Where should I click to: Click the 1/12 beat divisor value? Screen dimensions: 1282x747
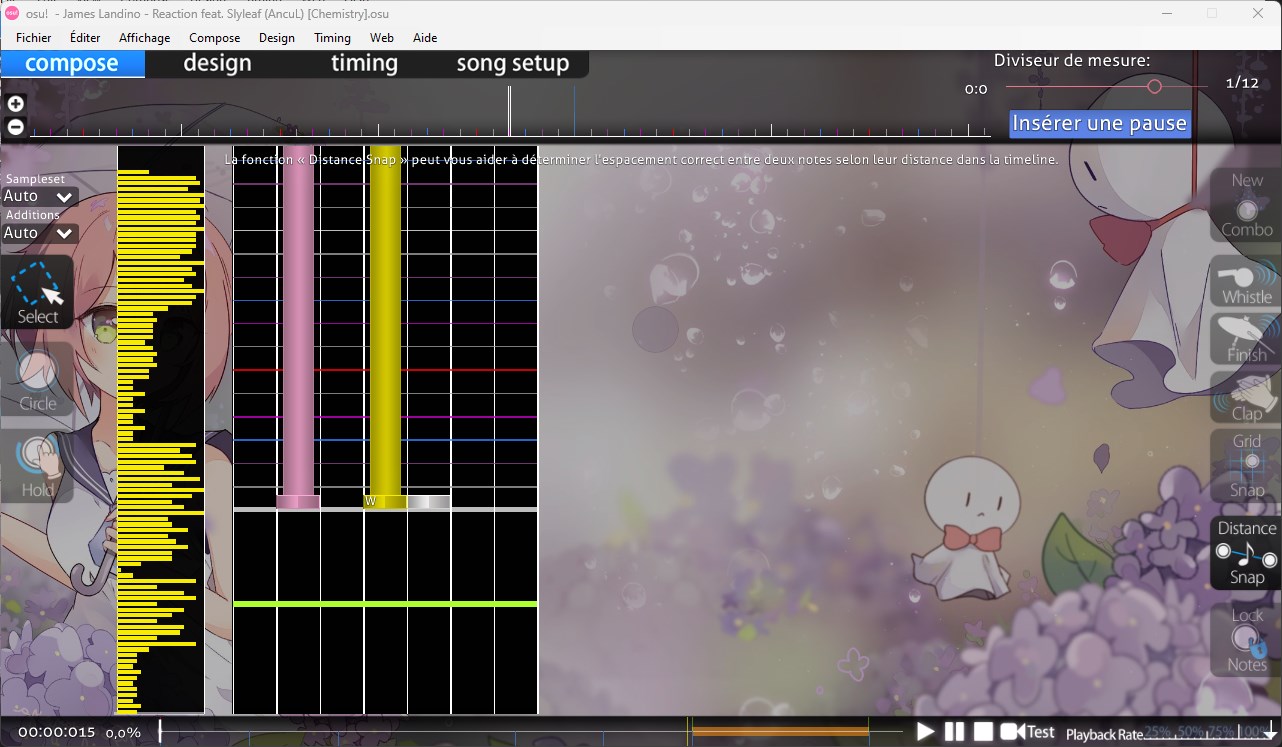pos(1243,83)
